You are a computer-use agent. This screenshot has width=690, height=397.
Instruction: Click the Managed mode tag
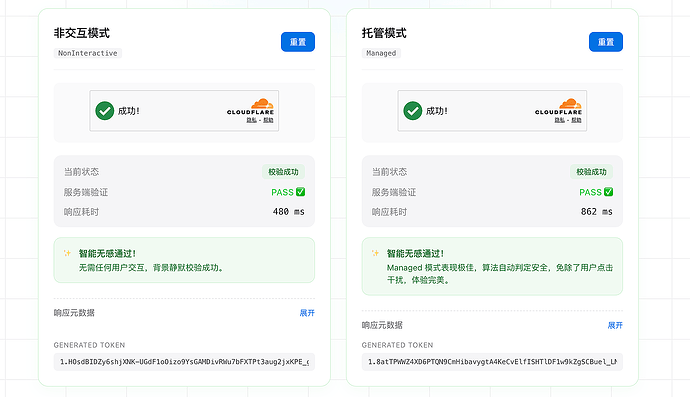[x=381, y=53]
